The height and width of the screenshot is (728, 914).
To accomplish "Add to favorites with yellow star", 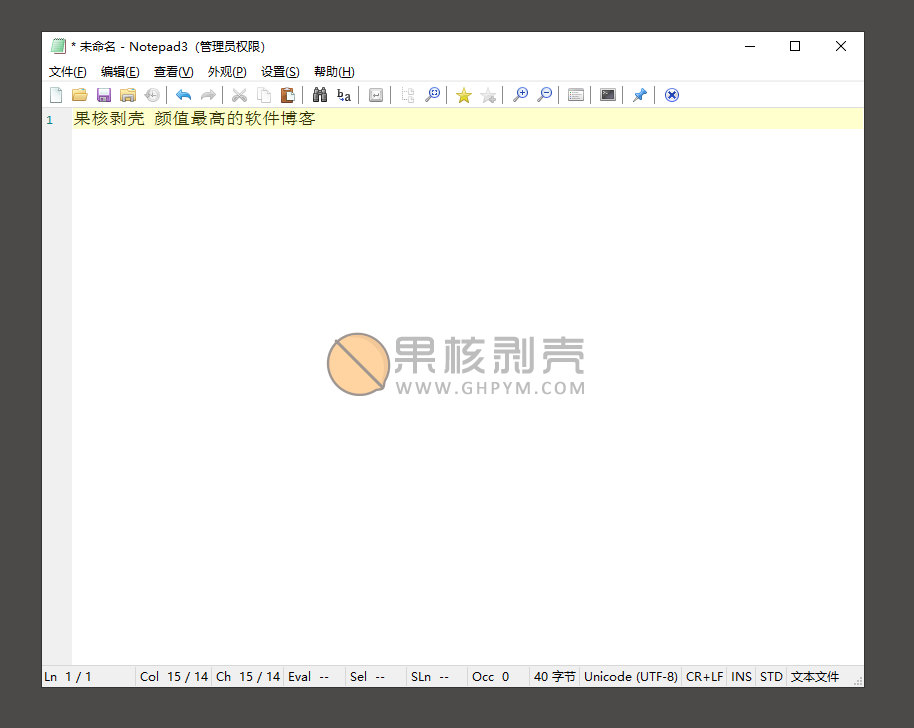I will click(x=464, y=95).
